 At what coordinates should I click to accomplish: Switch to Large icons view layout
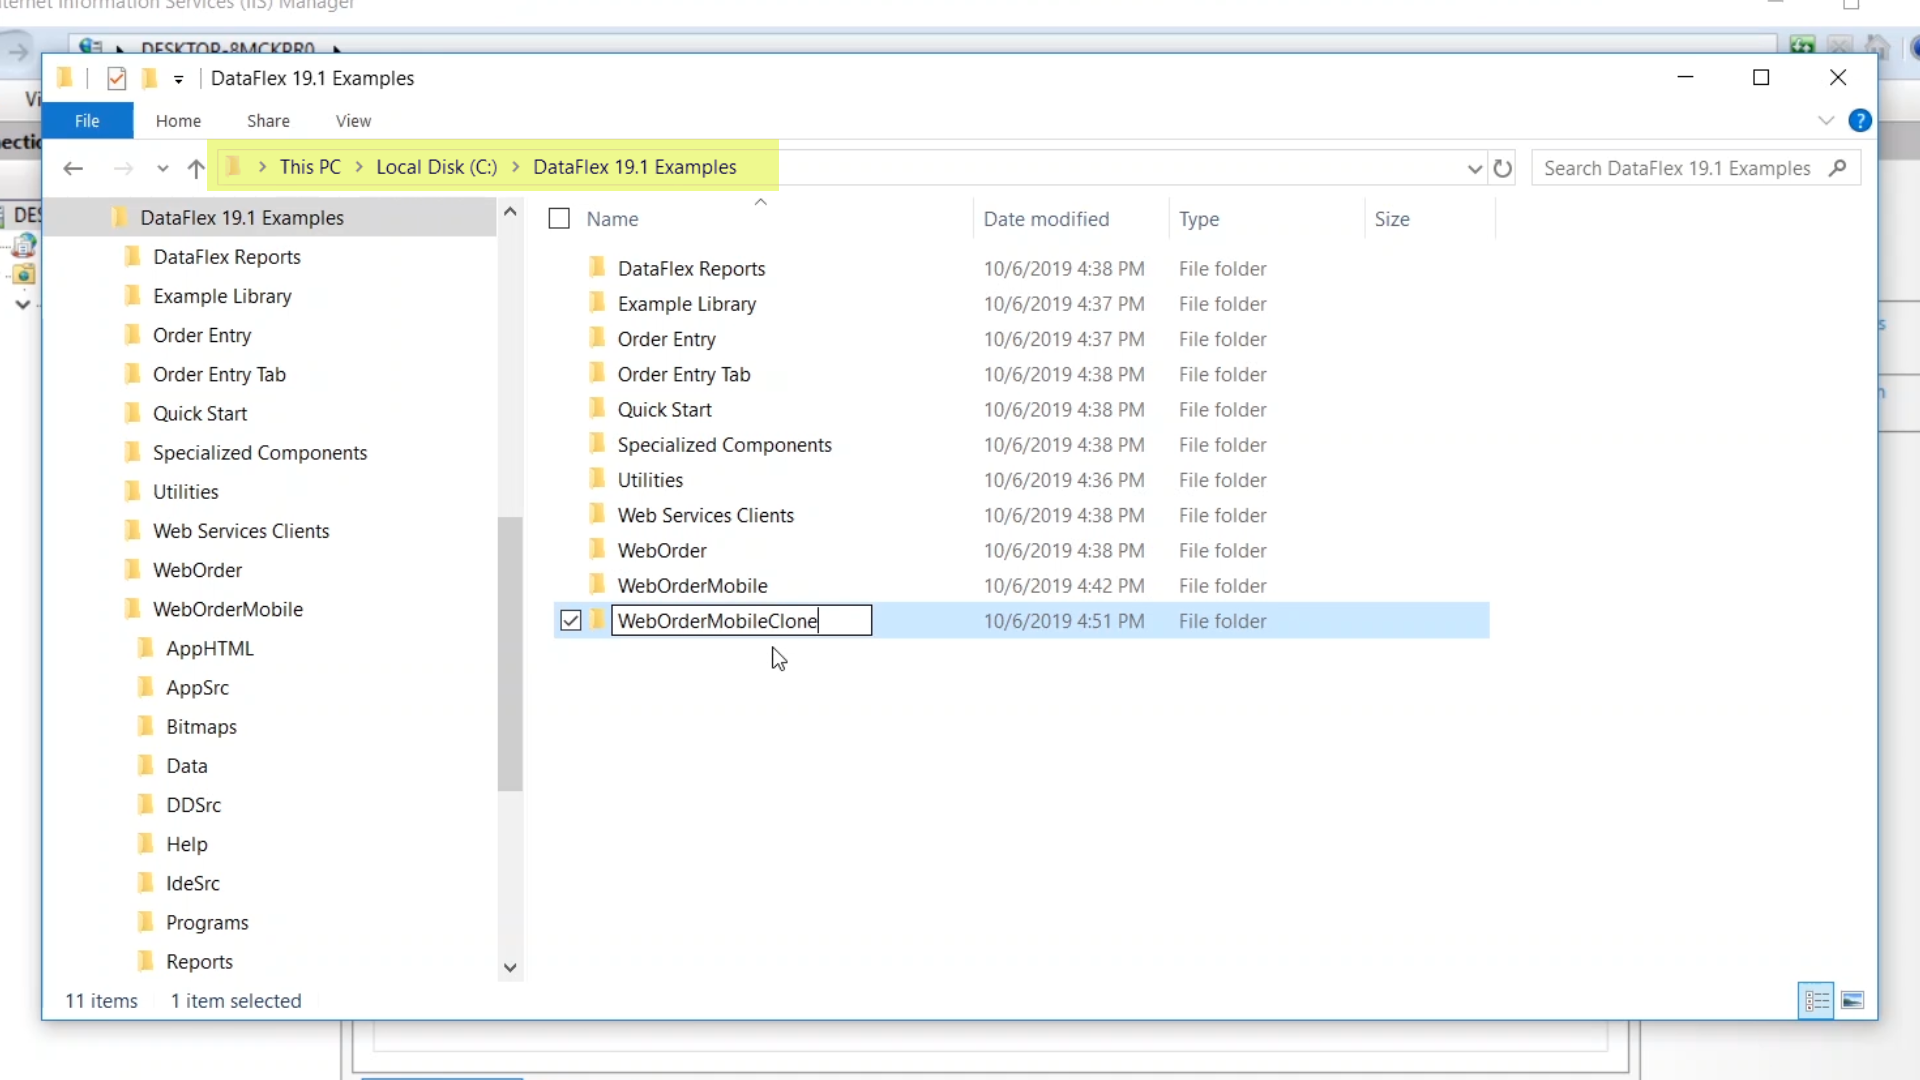1852,1000
